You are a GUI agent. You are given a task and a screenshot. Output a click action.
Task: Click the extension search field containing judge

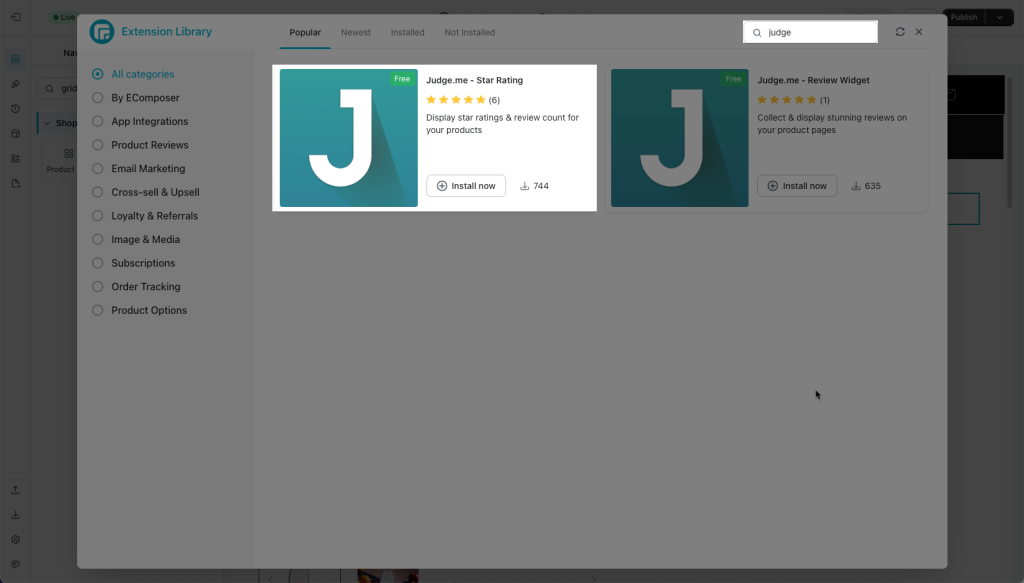click(x=810, y=33)
